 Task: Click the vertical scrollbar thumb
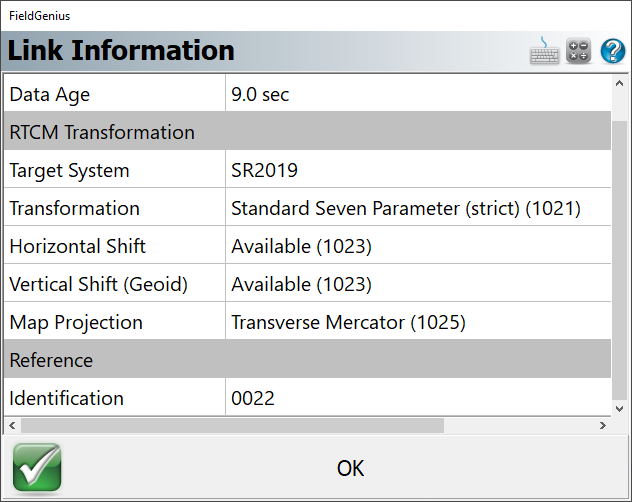coord(620,259)
